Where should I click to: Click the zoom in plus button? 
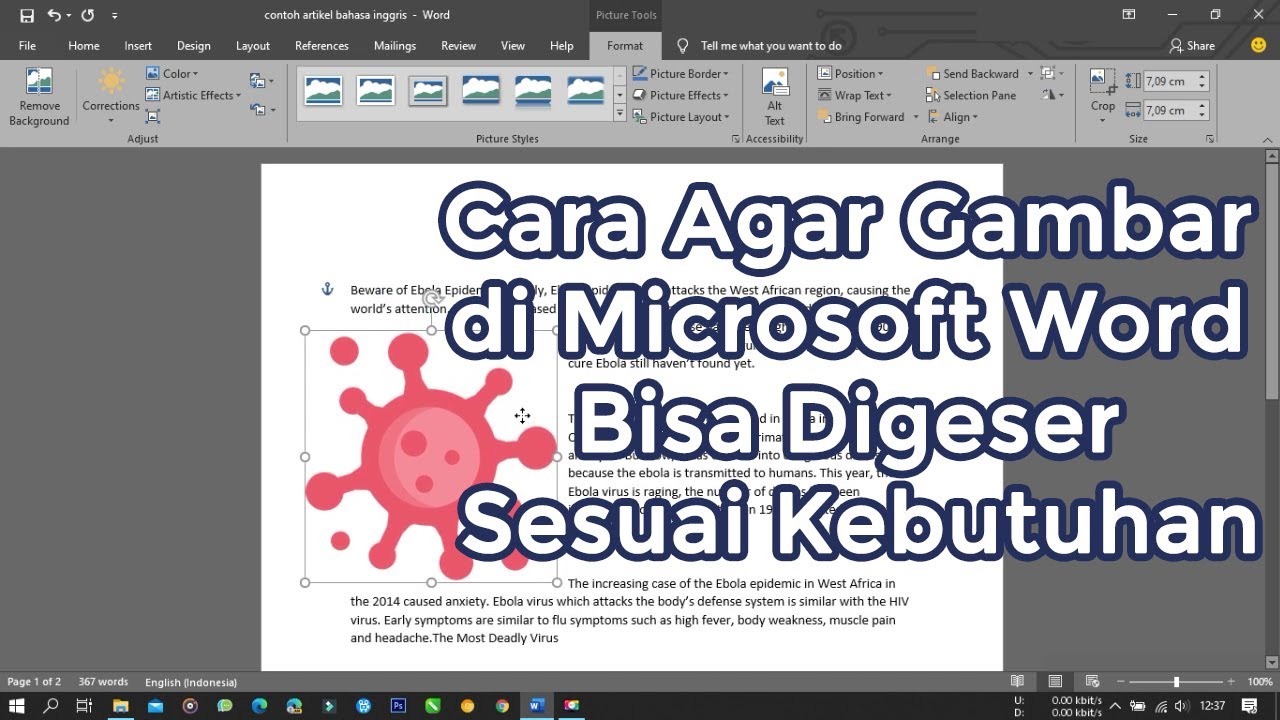[x=1233, y=682]
